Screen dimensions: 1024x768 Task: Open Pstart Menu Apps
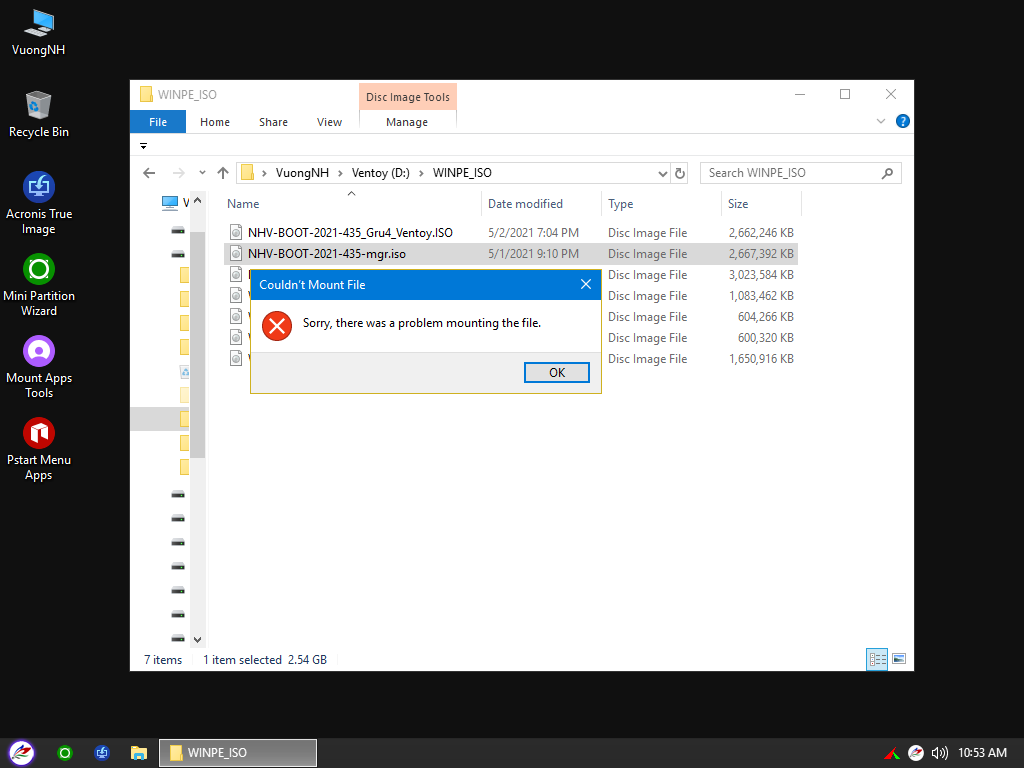point(39,450)
